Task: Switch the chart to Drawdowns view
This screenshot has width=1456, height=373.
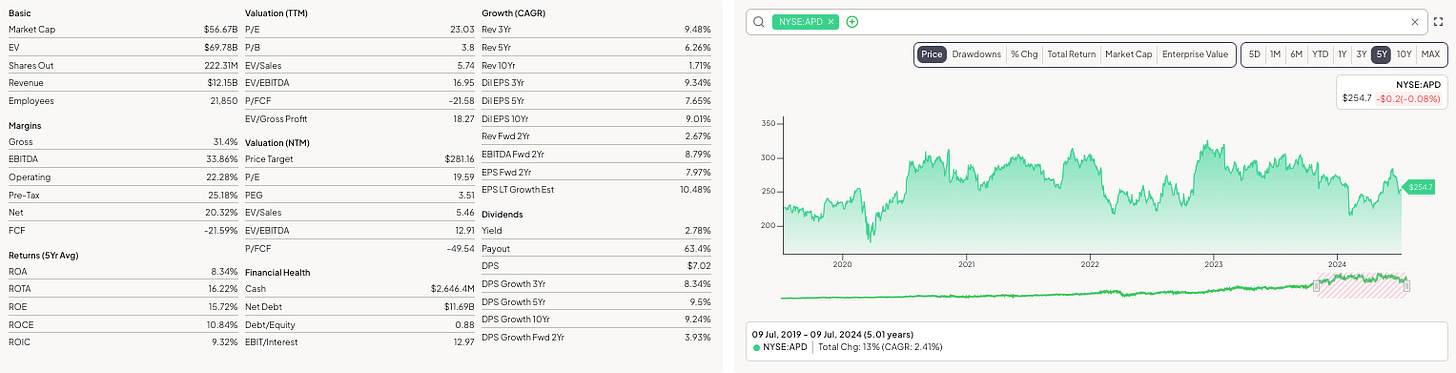Action: click(976, 55)
